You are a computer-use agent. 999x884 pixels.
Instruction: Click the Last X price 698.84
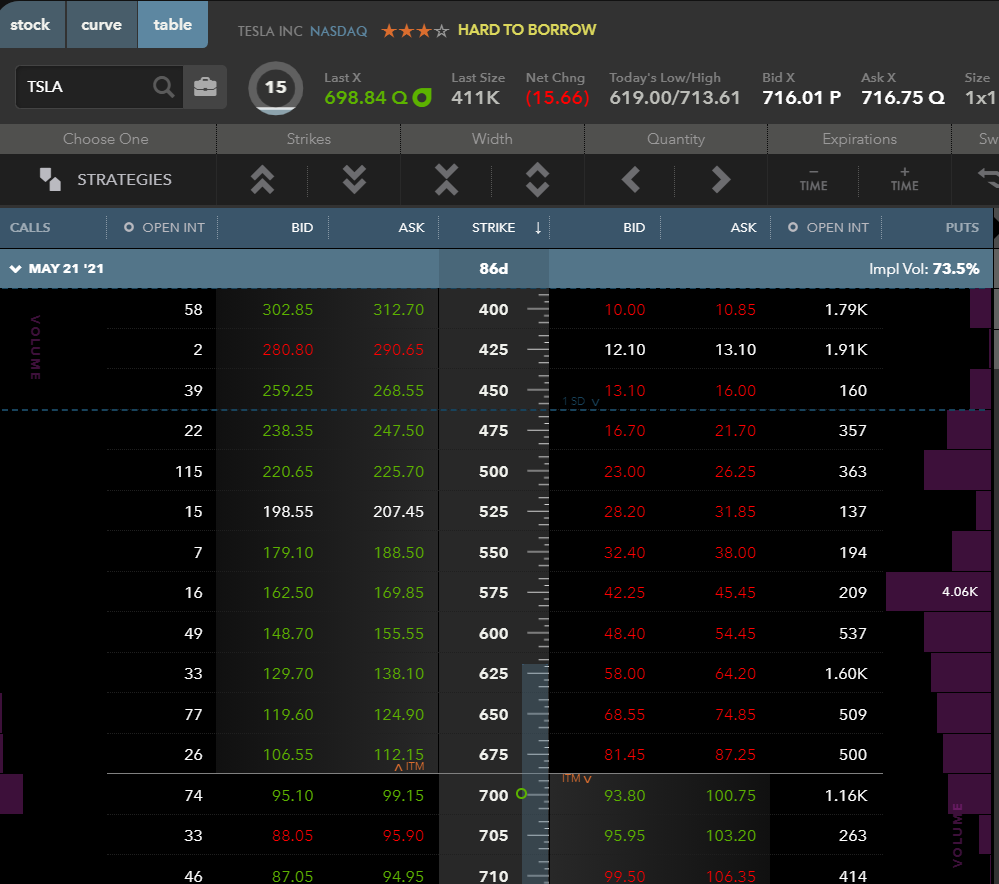click(356, 98)
